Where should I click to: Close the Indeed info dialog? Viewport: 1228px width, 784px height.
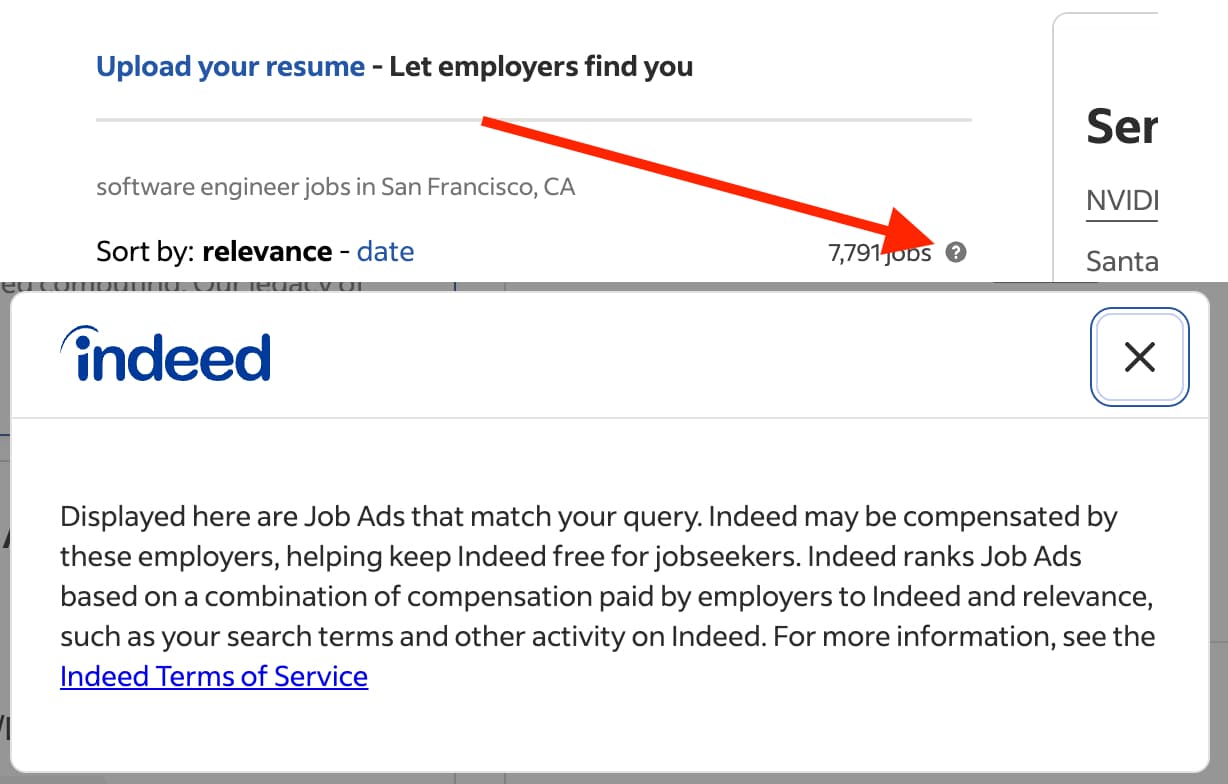pyautogui.click(x=1139, y=357)
